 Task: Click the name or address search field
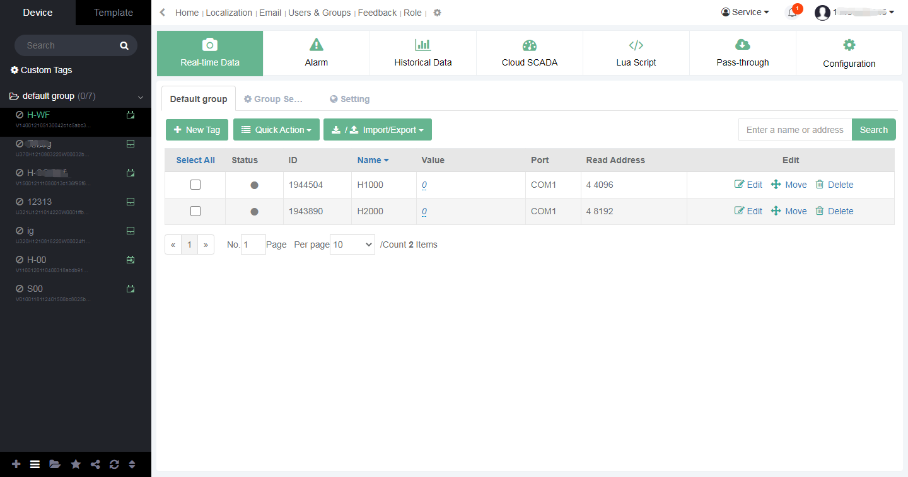tap(795, 130)
